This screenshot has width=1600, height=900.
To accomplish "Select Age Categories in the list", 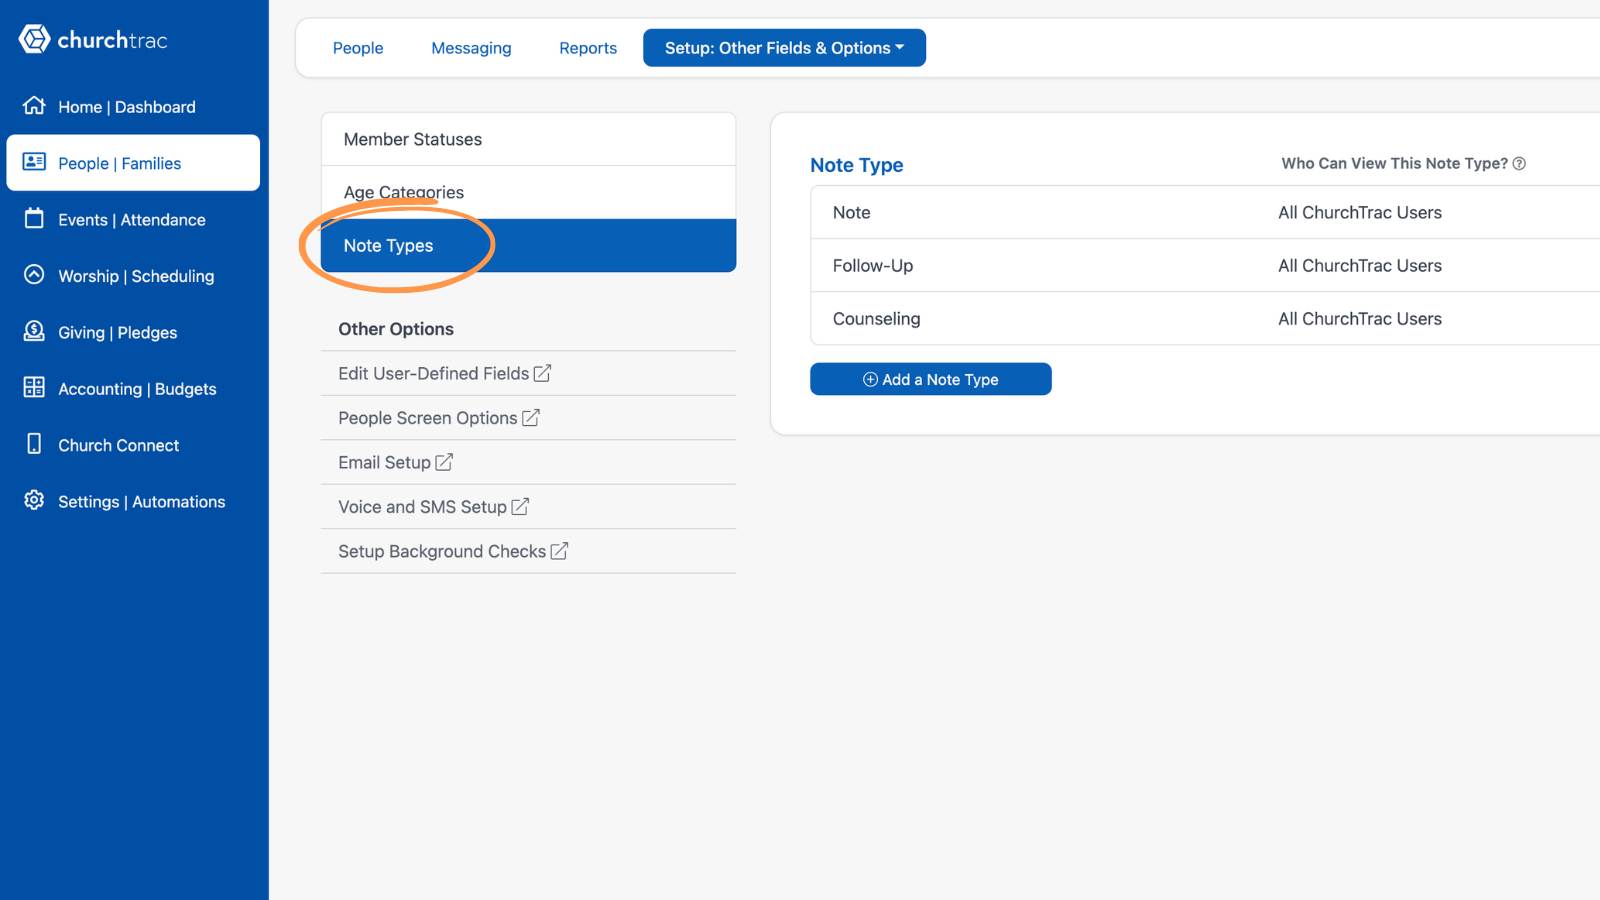I will pos(528,192).
